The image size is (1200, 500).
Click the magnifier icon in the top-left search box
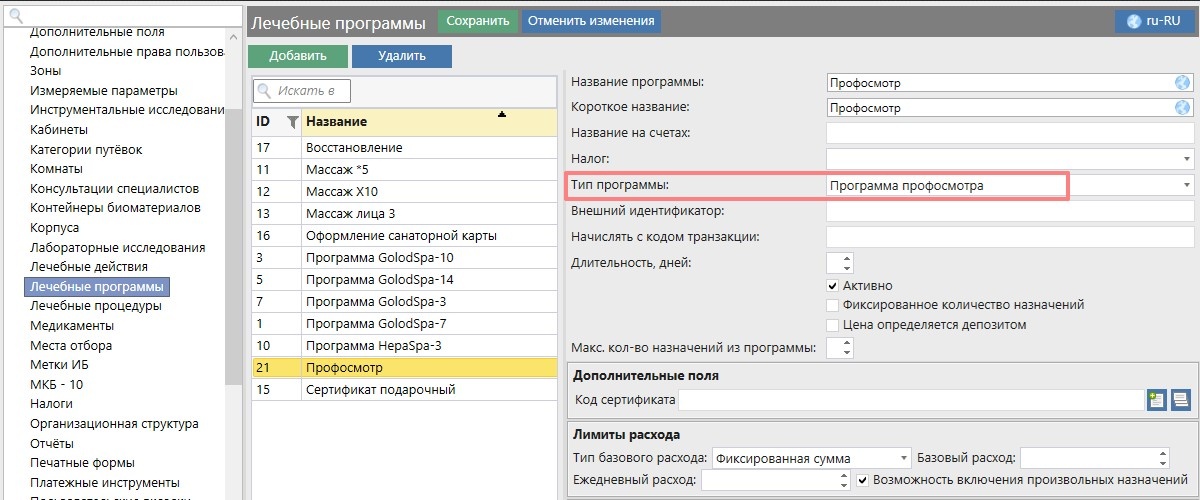(x=16, y=16)
